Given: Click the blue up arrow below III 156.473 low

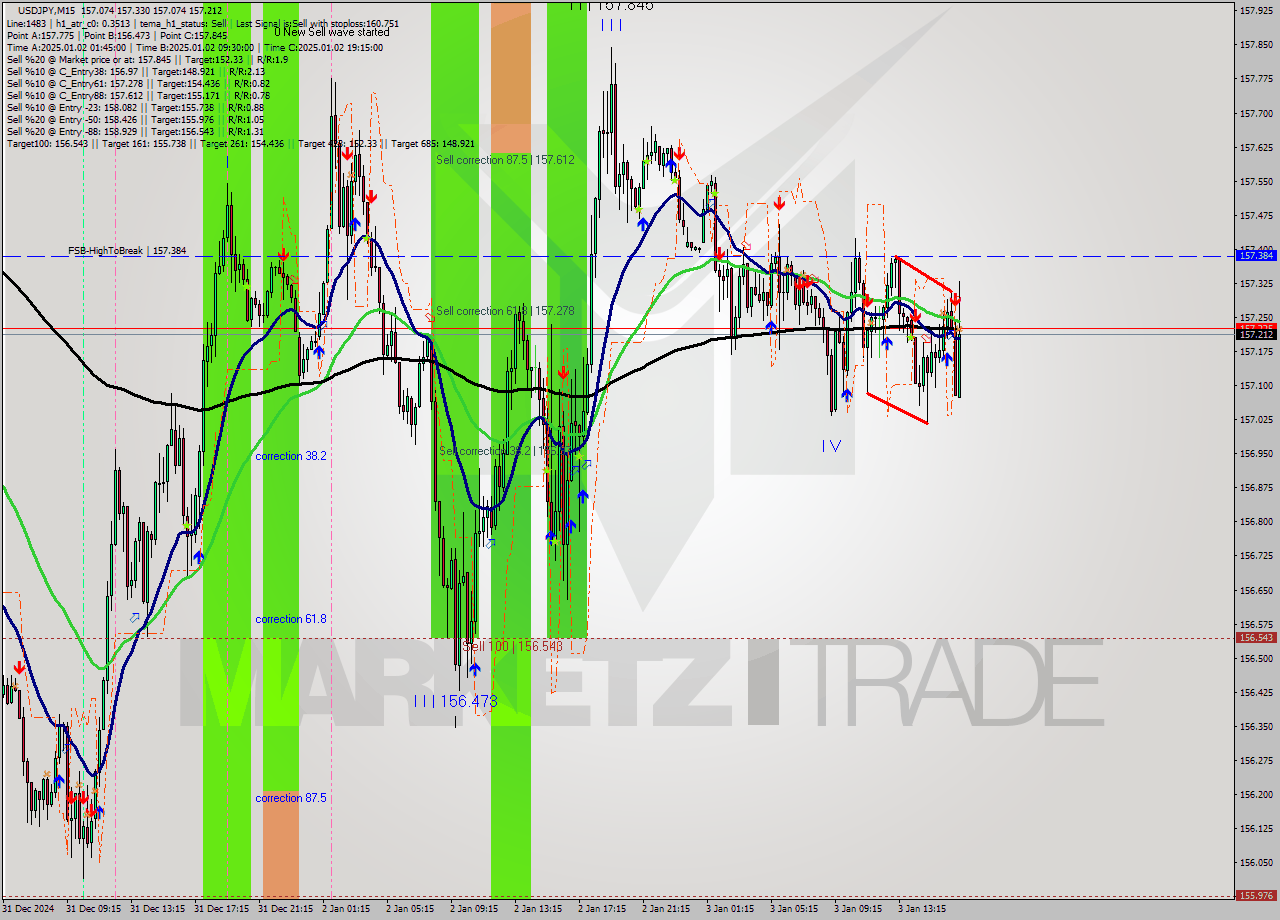Looking at the screenshot, I should click(x=474, y=669).
